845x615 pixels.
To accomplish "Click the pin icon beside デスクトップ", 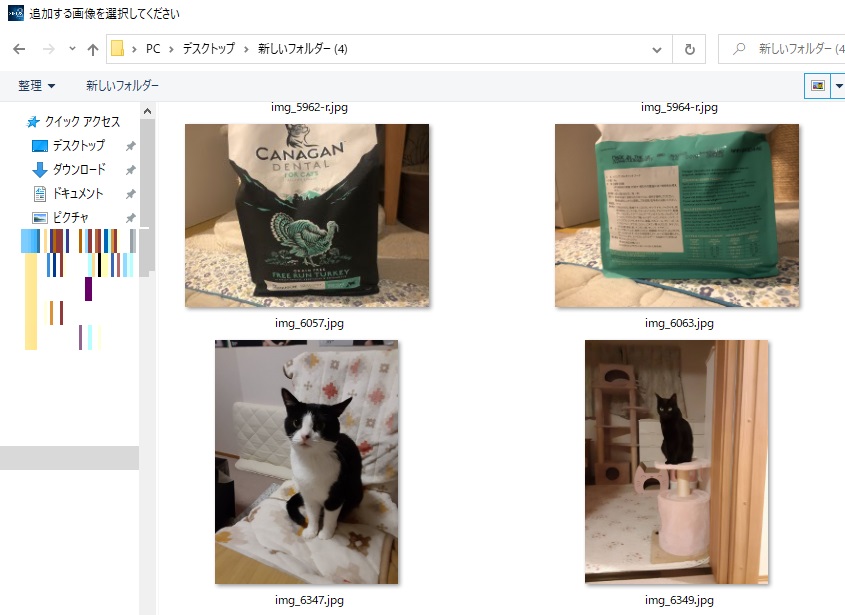I will pyautogui.click(x=130, y=146).
